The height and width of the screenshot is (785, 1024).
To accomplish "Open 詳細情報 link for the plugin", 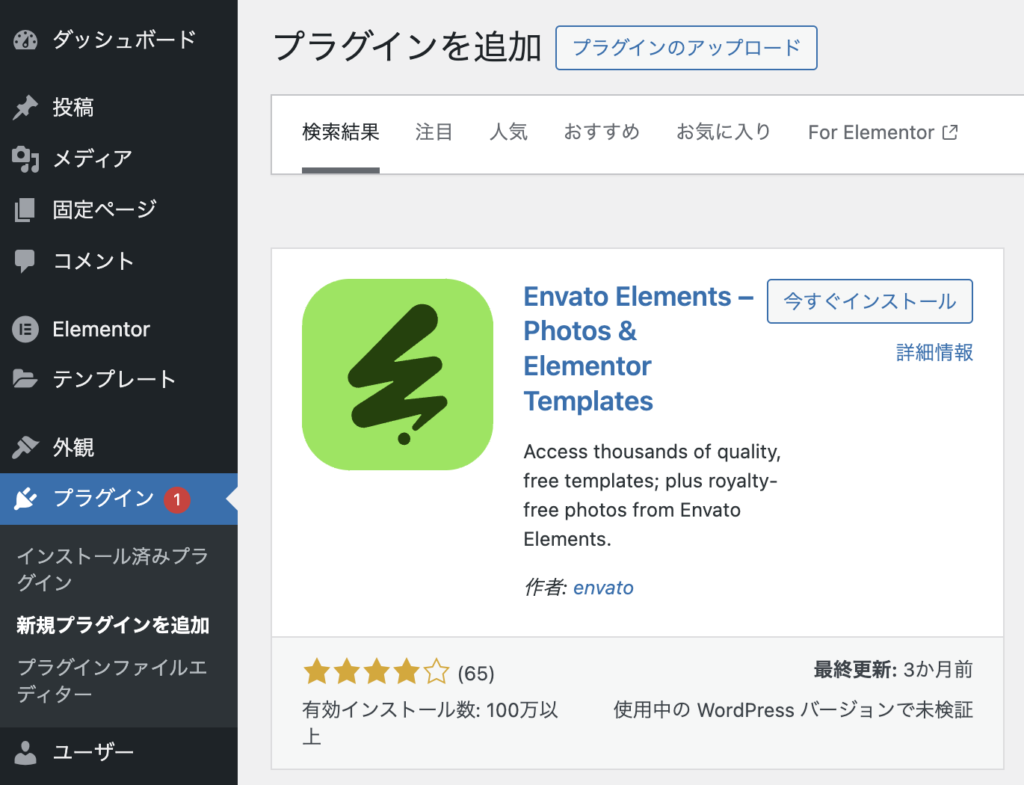I will (x=935, y=353).
